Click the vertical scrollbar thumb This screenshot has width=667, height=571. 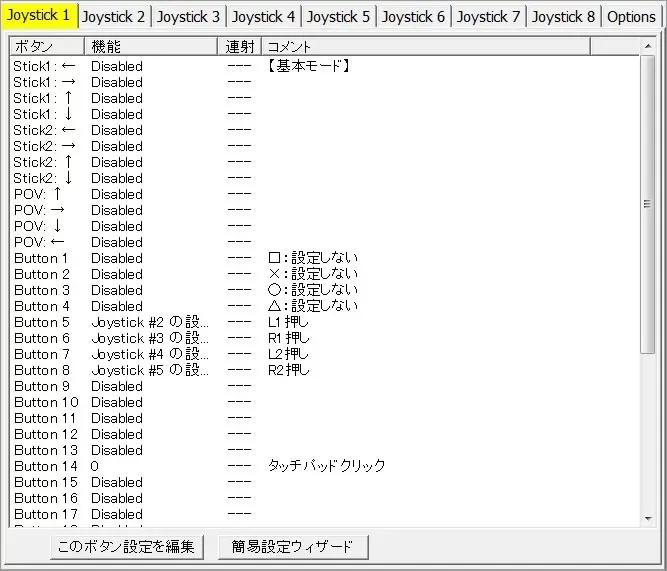tap(648, 204)
